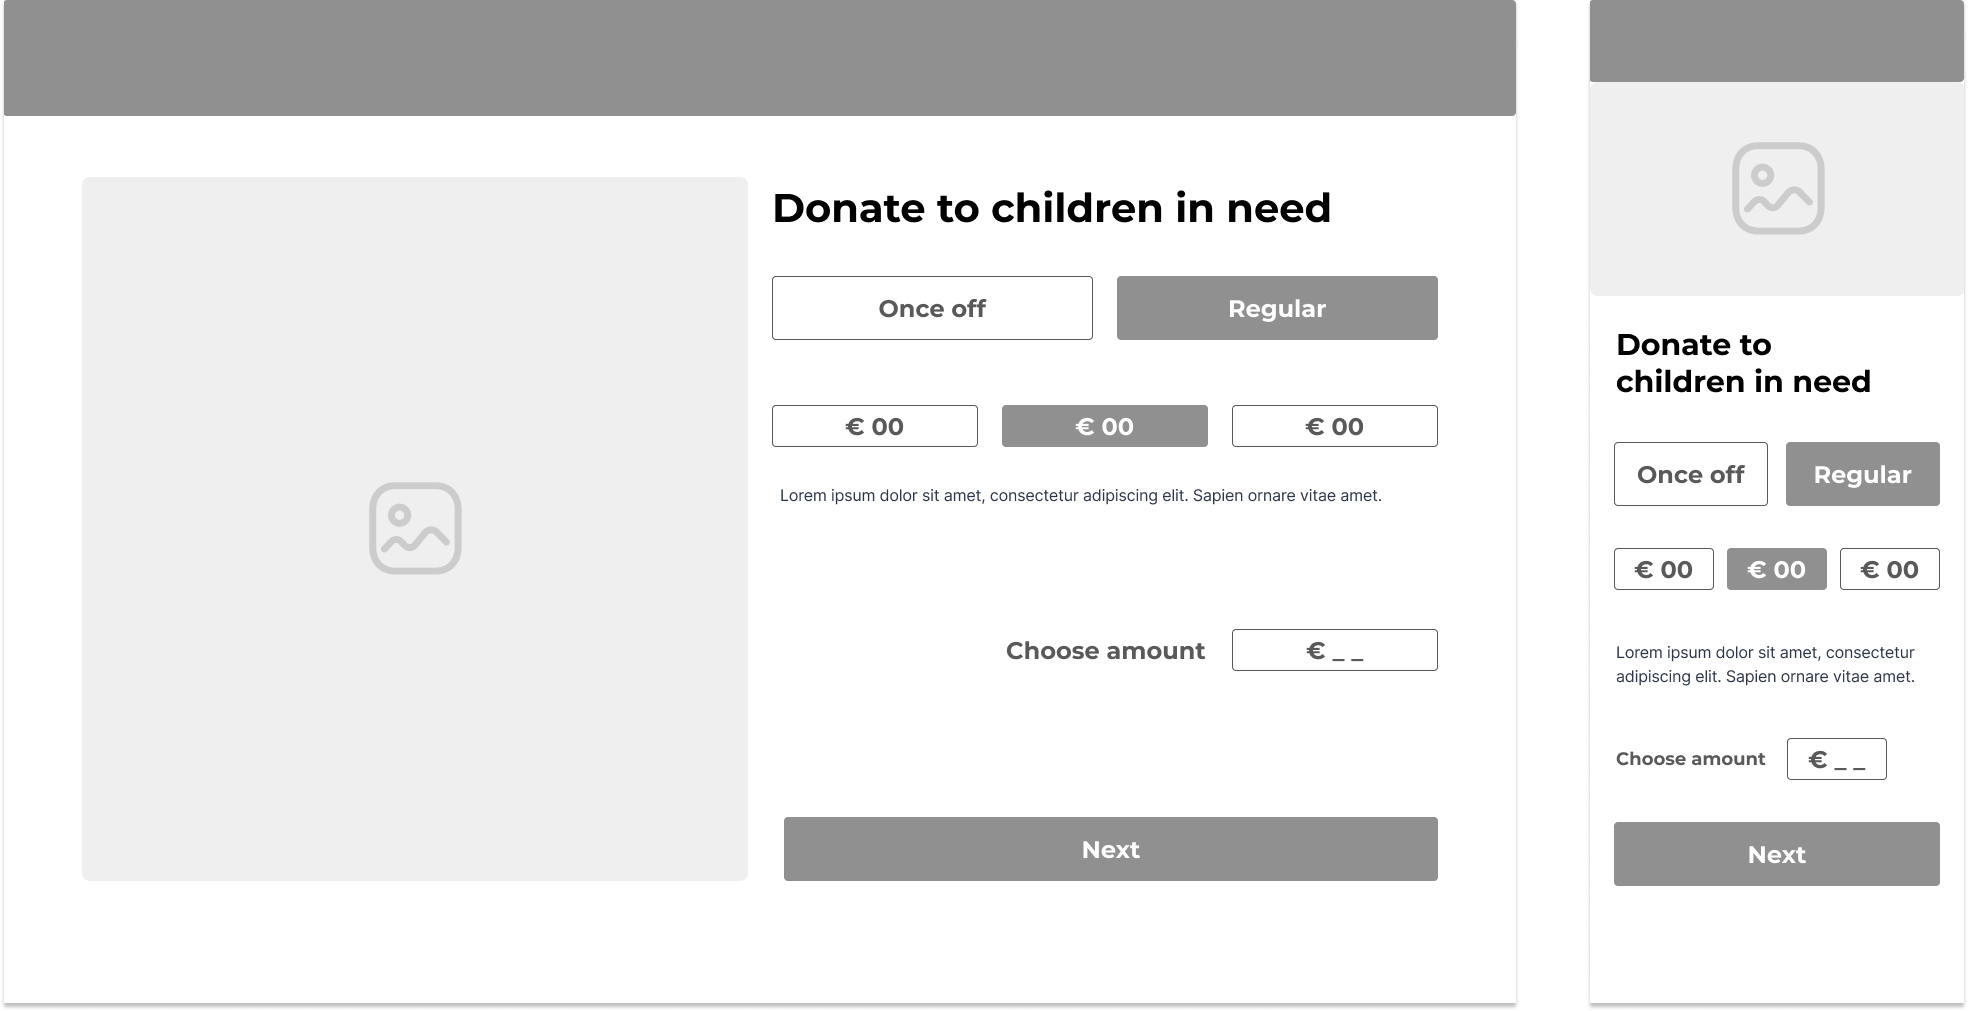Image resolution: width=1968 pixels, height=1011 pixels.
Task: Tap the first € 00 amount on mobile
Action: pos(1663,569)
